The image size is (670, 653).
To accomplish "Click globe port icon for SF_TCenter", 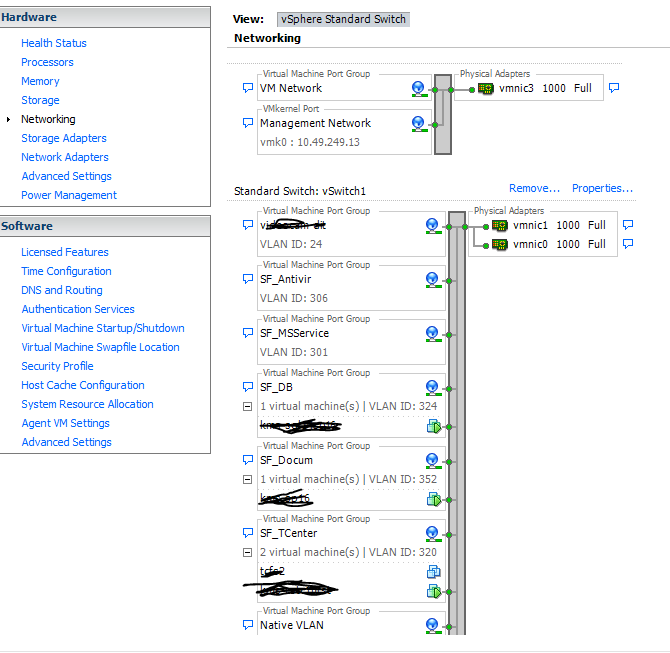I will click(433, 534).
